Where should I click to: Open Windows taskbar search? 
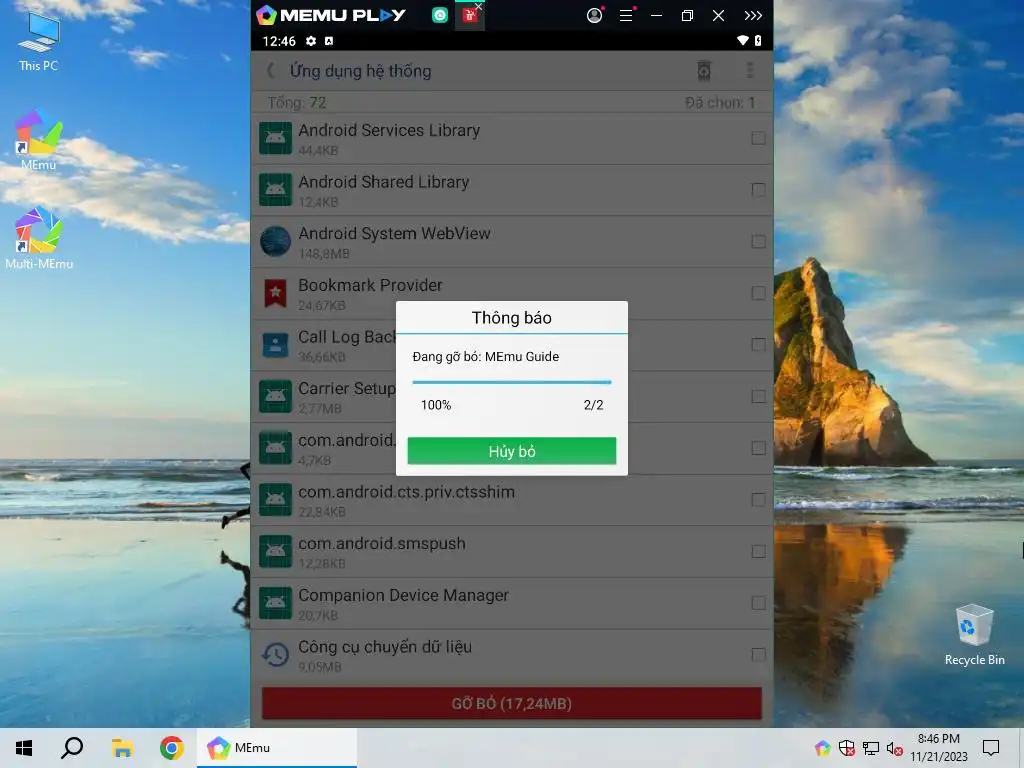coord(72,748)
